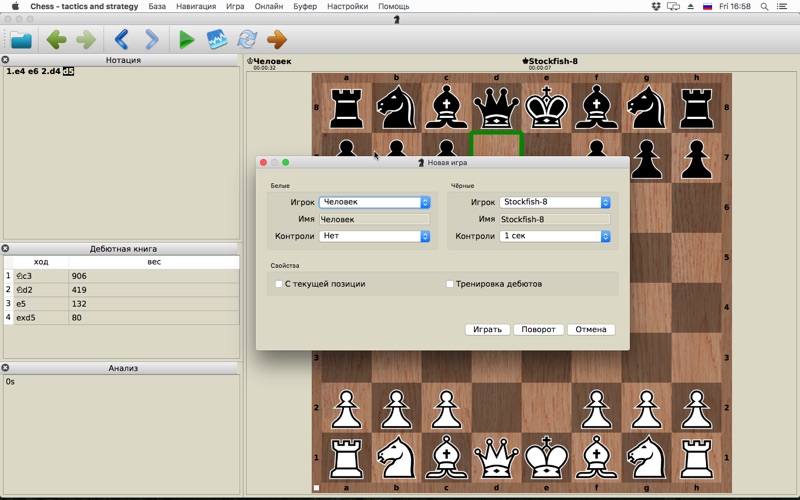Open the Russian flag input menu

708,7
